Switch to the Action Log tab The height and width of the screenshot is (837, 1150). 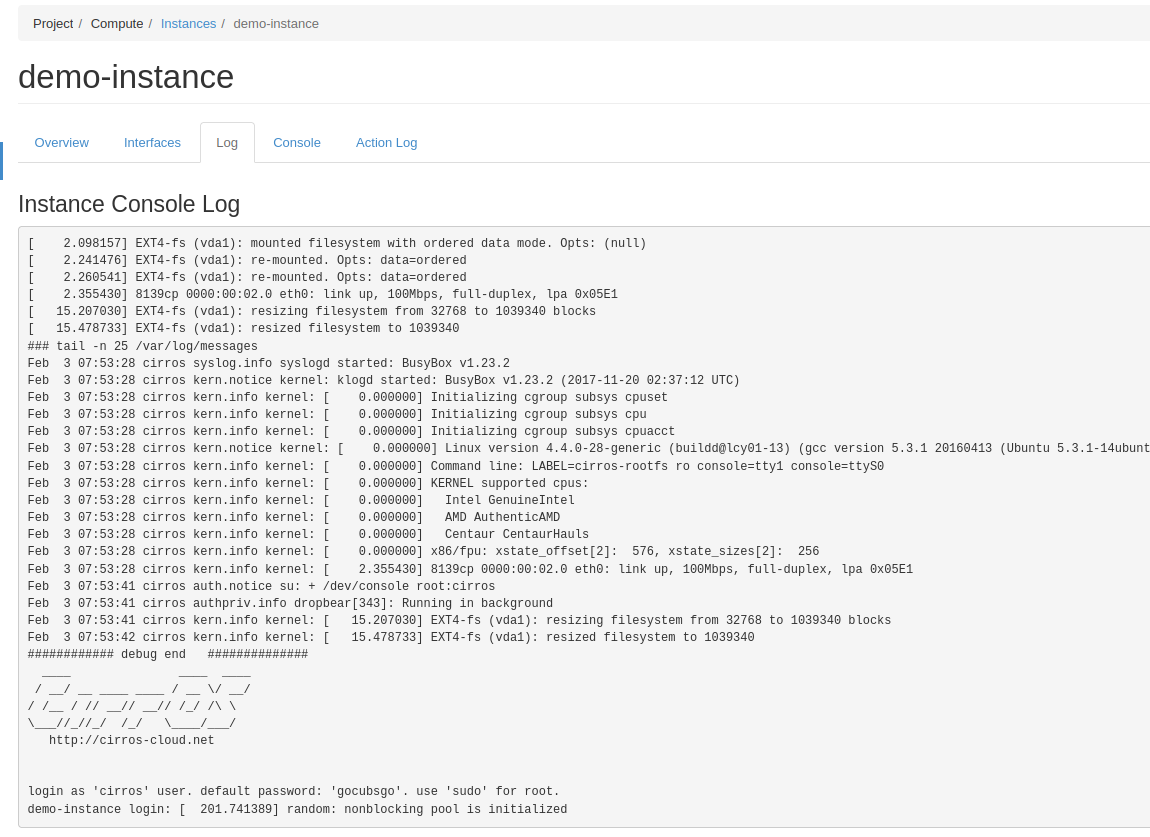pos(387,143)
